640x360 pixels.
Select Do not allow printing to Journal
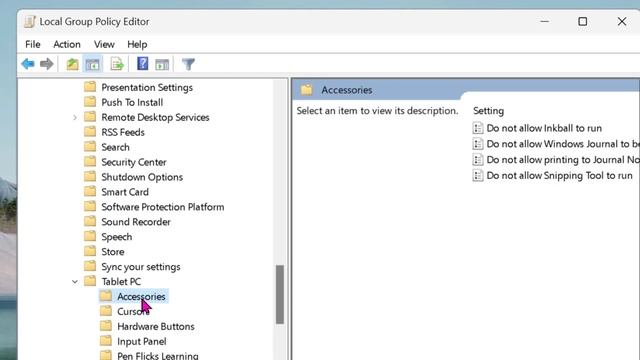(x=563, y=160)
